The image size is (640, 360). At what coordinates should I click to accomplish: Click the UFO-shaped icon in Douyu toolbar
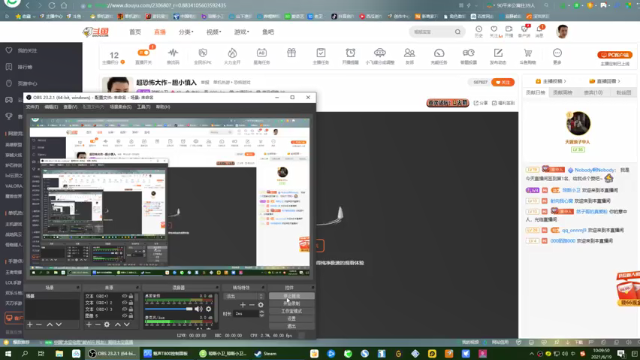coord(380,53)
